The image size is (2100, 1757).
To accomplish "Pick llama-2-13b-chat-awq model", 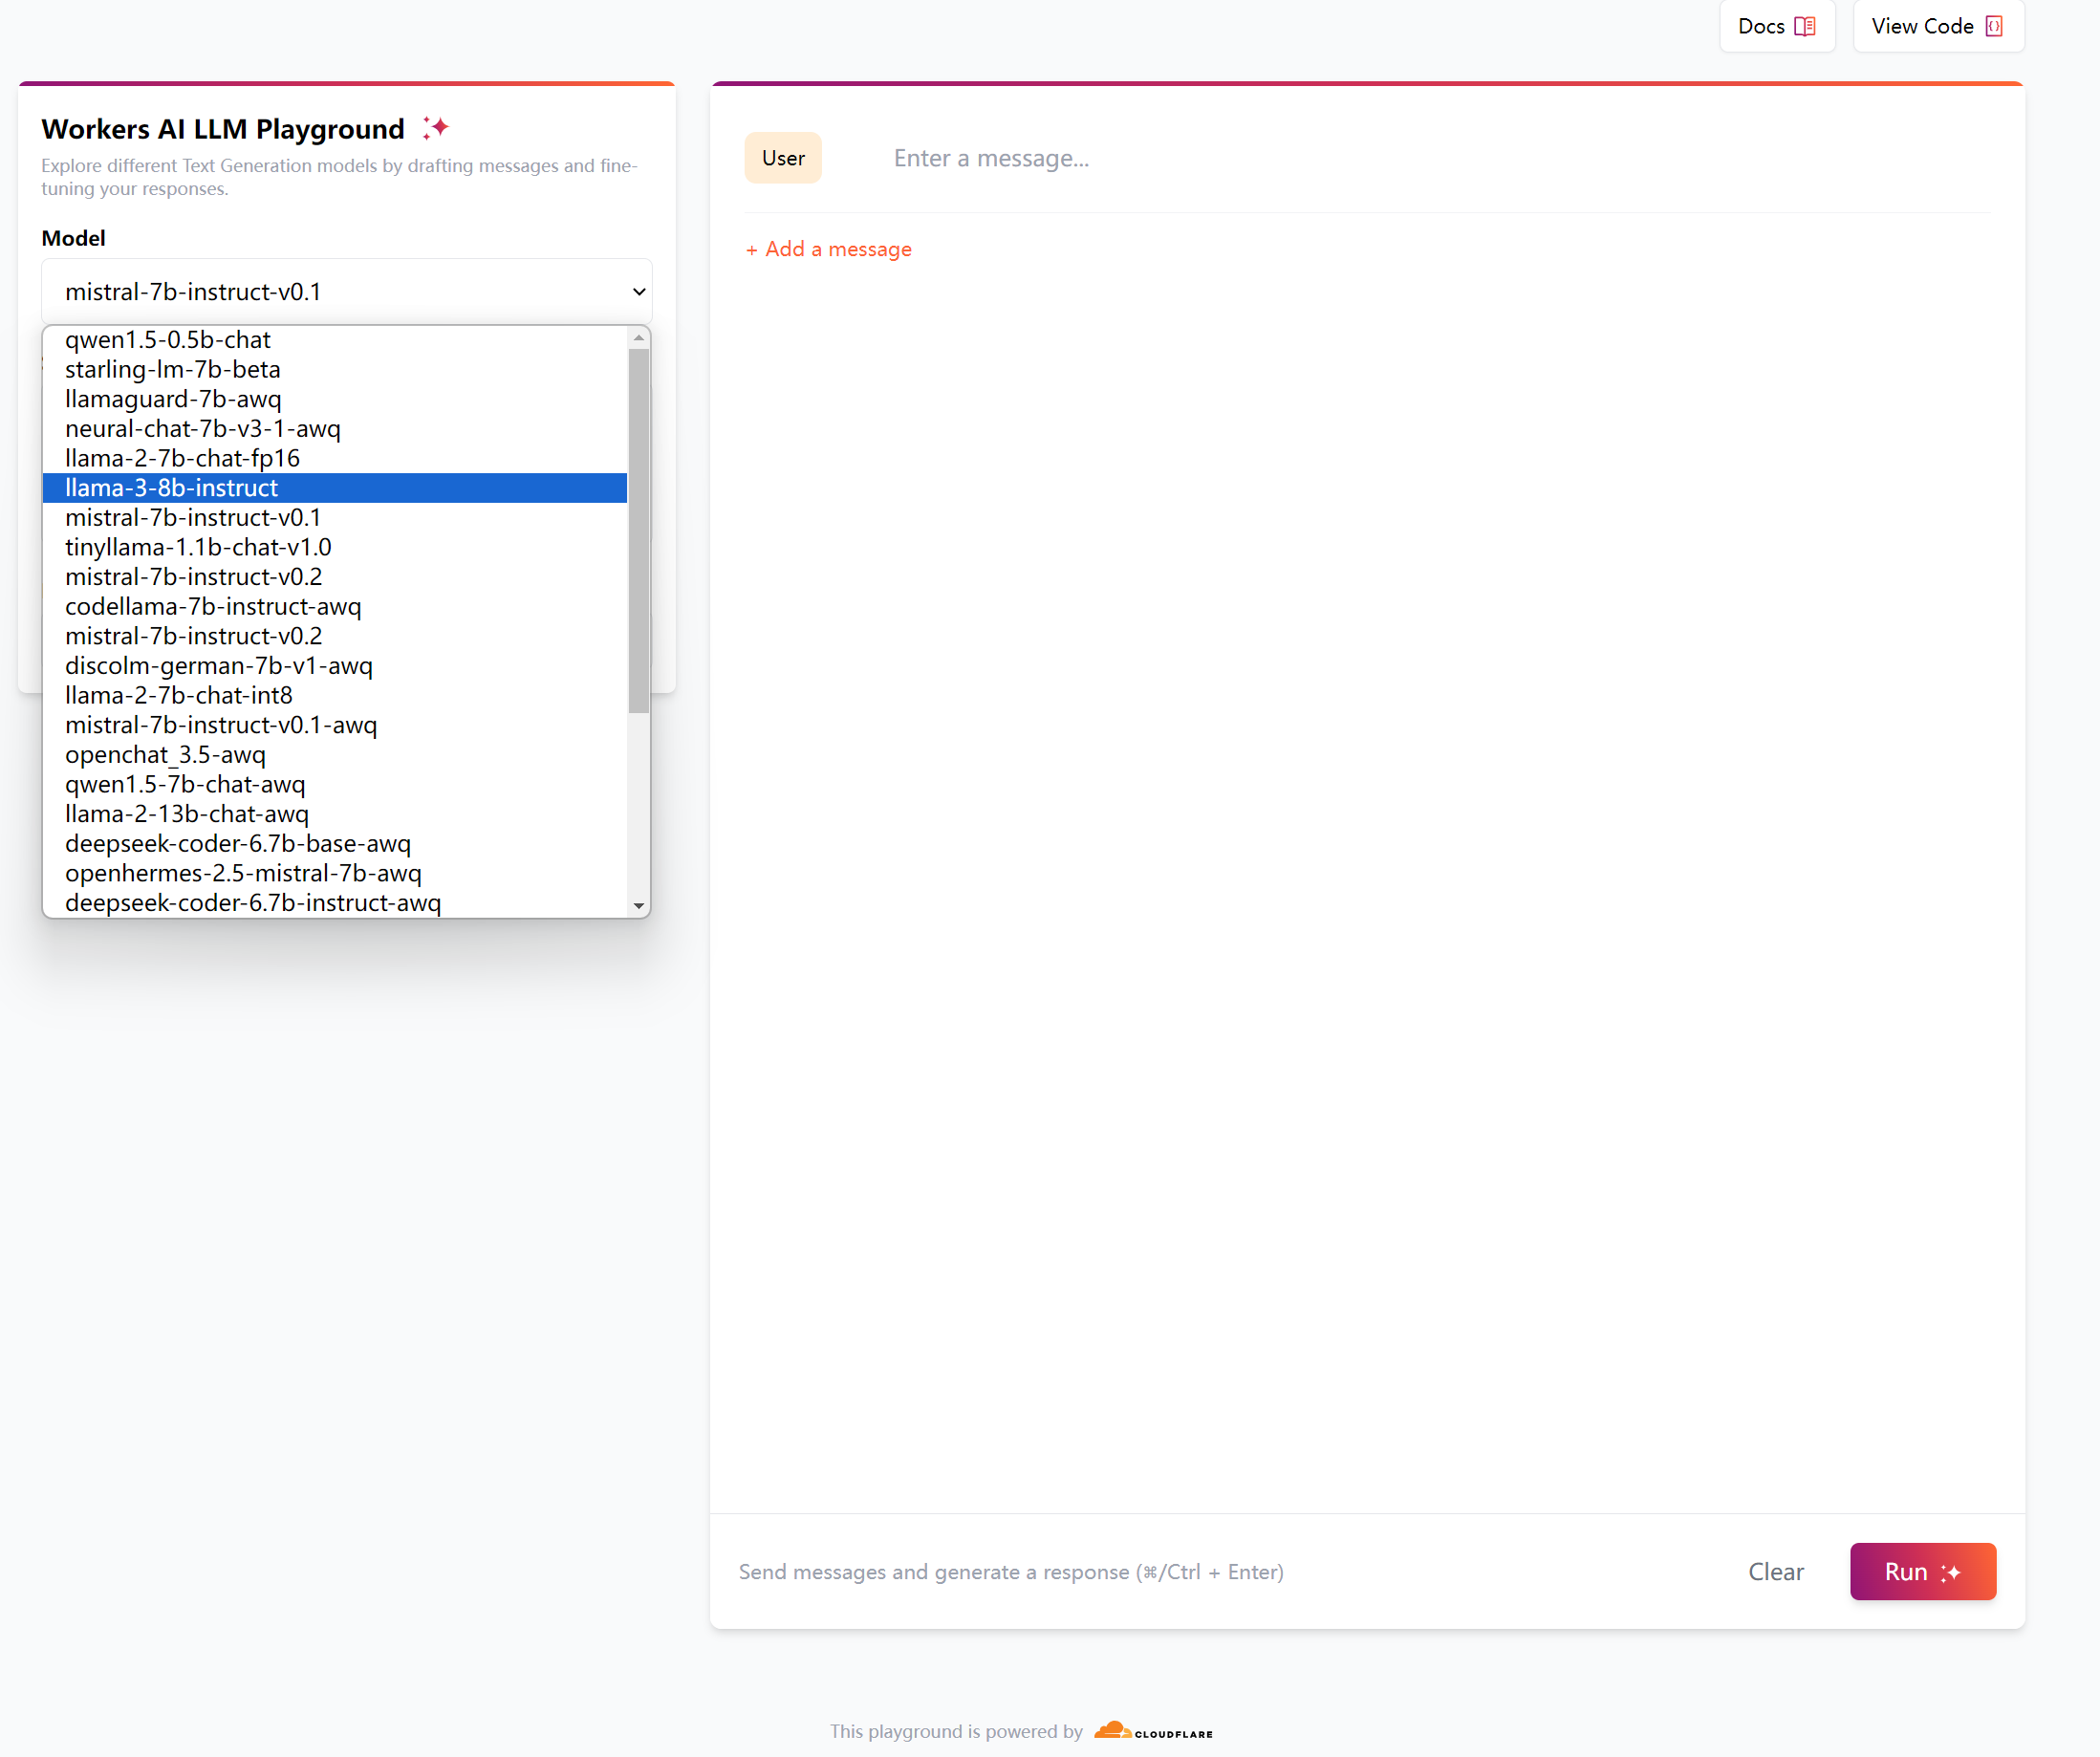I will click(335, 814).
